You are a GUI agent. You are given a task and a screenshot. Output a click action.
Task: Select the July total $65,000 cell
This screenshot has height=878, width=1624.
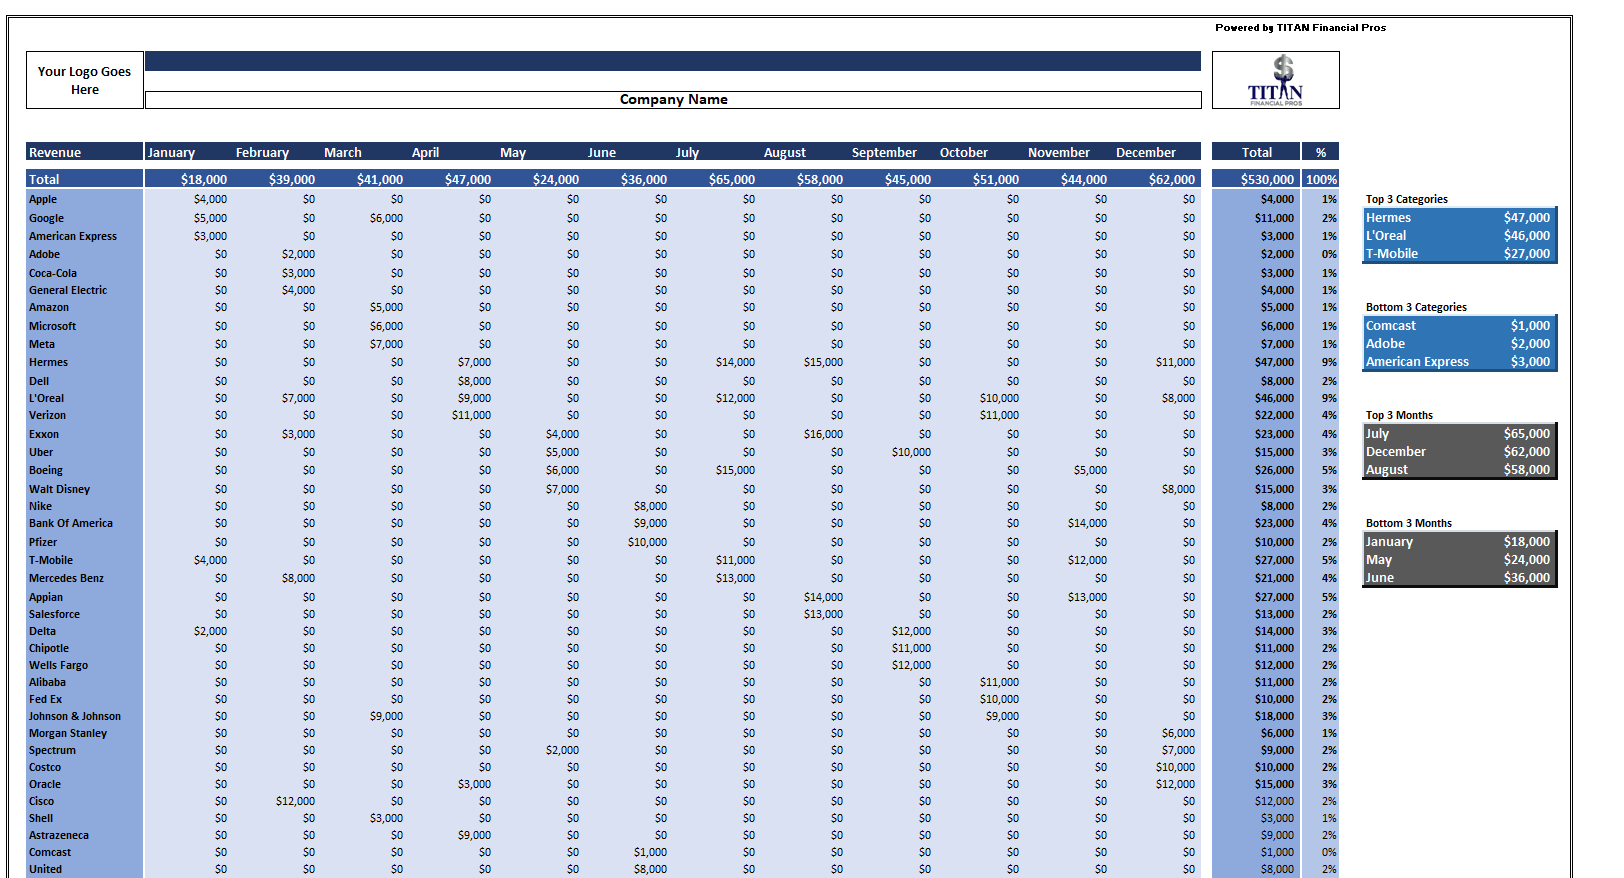[x=731, y=180]
